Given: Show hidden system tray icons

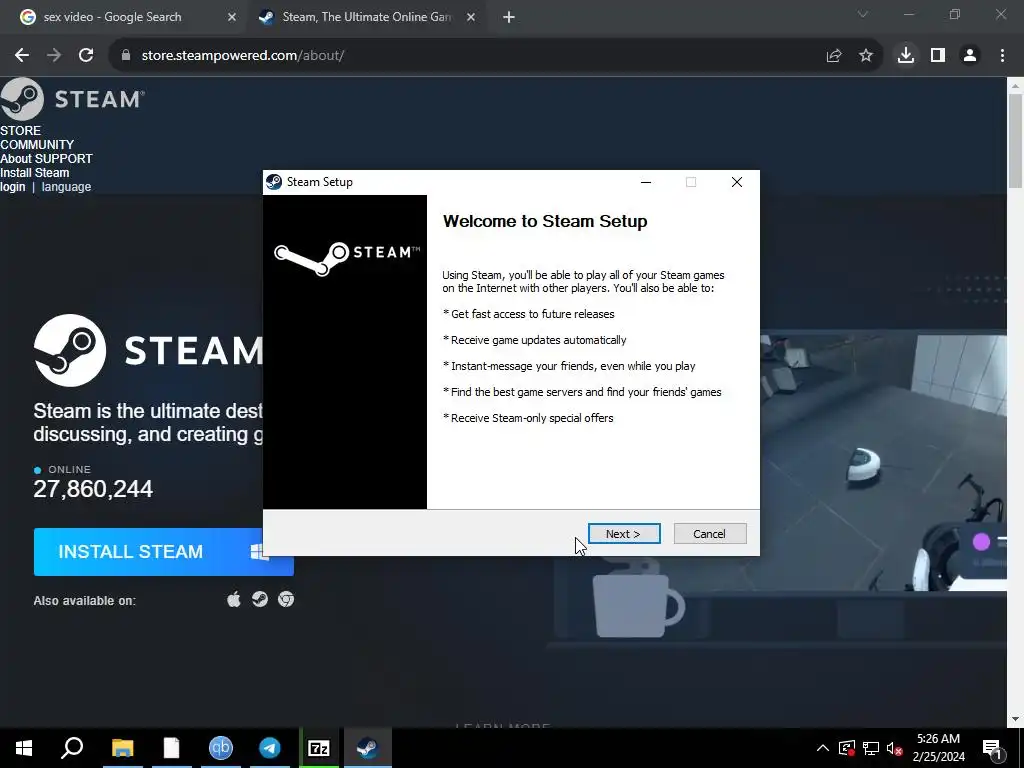Looking at the screenshot, I should (x=823, y=748).
